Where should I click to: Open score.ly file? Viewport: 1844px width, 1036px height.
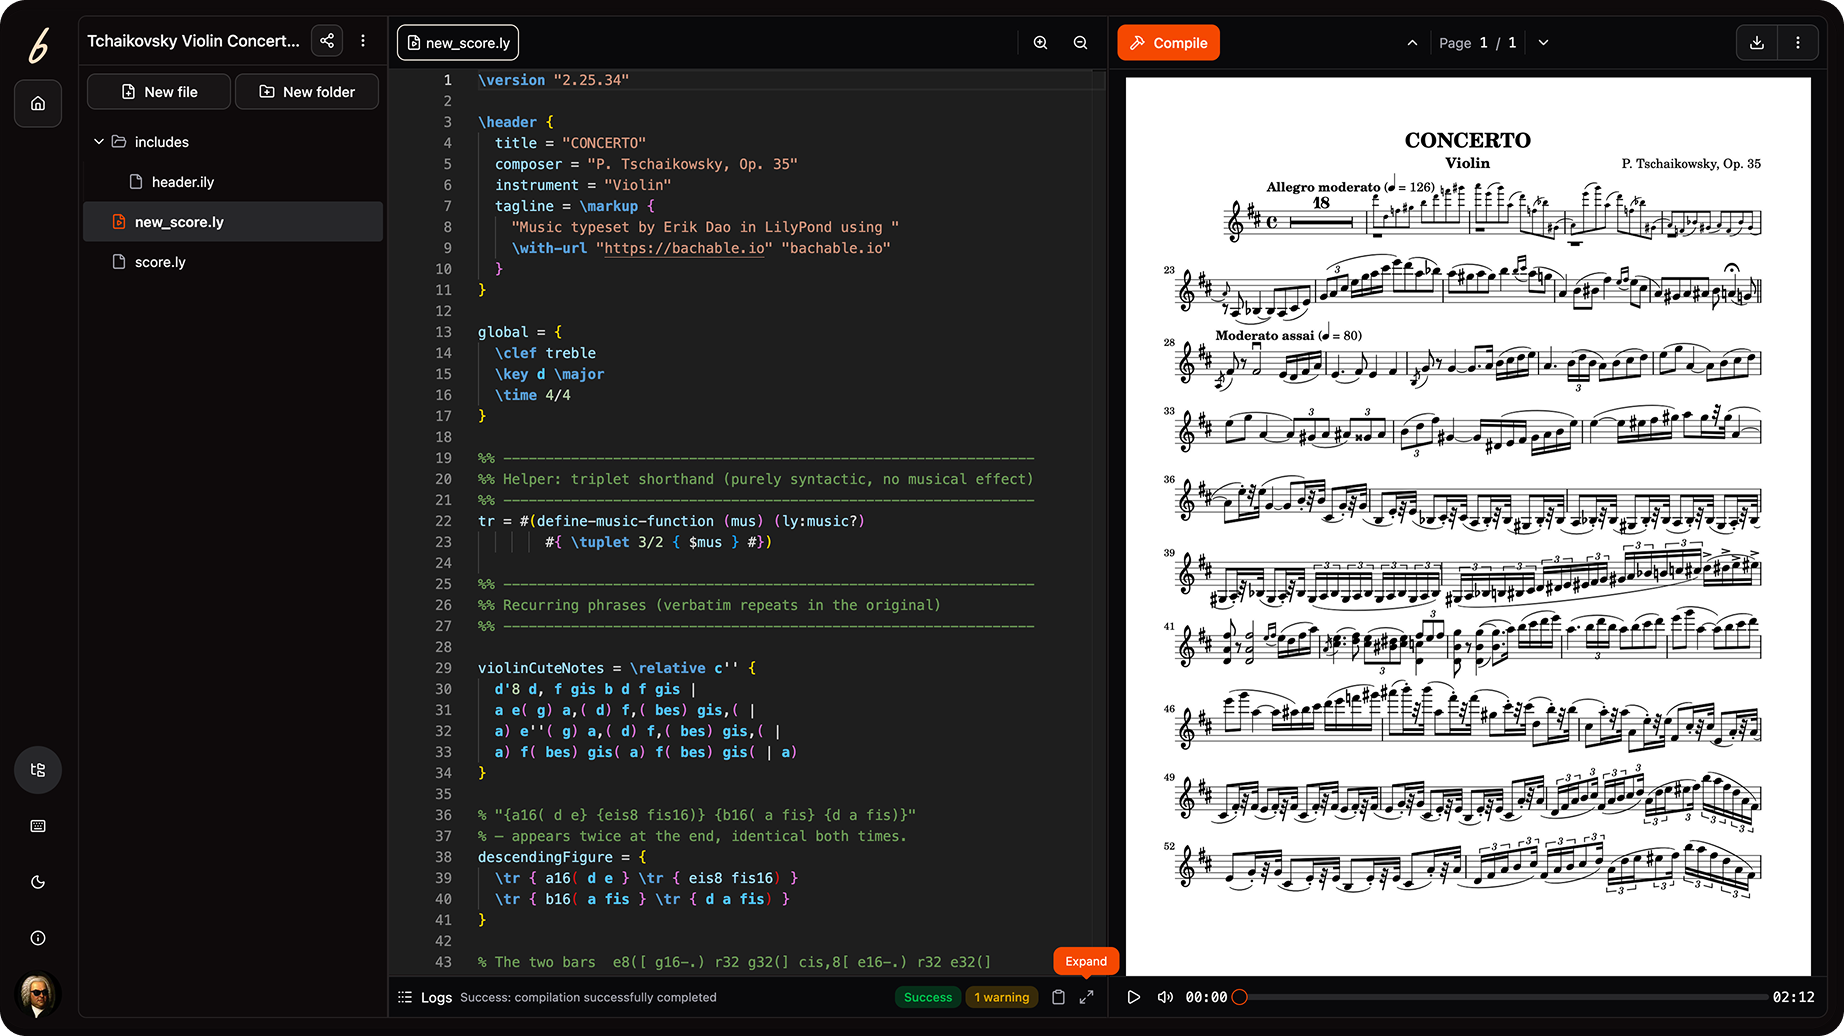point(233,262)
